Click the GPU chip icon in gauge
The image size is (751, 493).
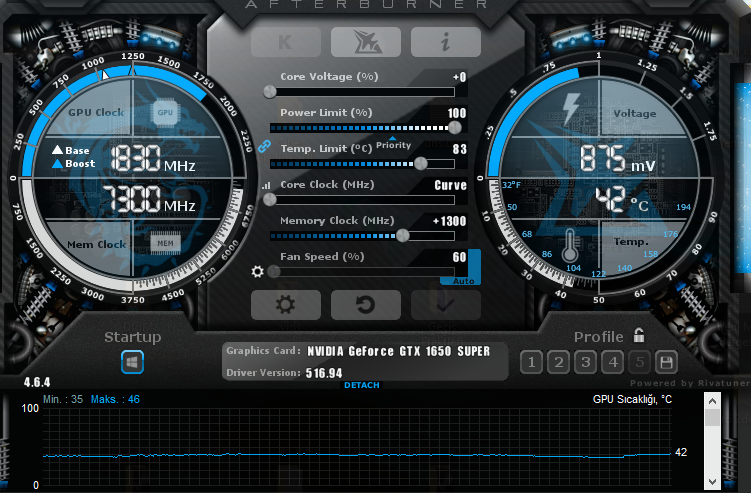click(x=165, y=113)
